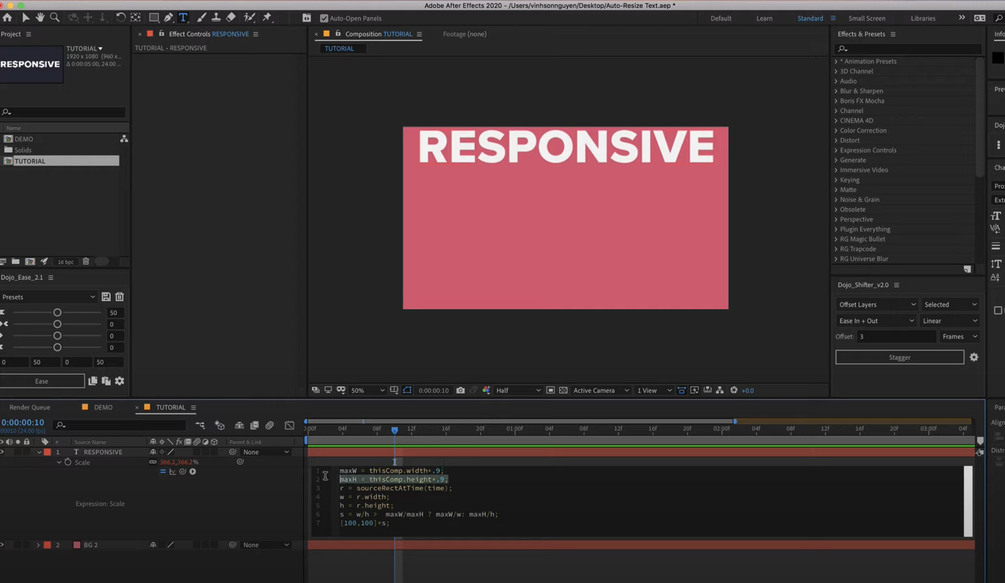The height and width of the screenshot is (583, 1005).
Task: Select the Eraser tool
Action: click(x=231, y=18)
